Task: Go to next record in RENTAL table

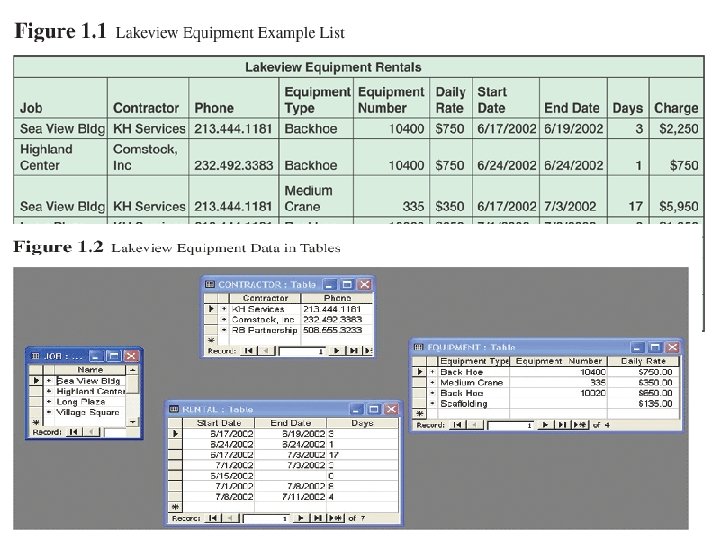Action: point(301,518)
